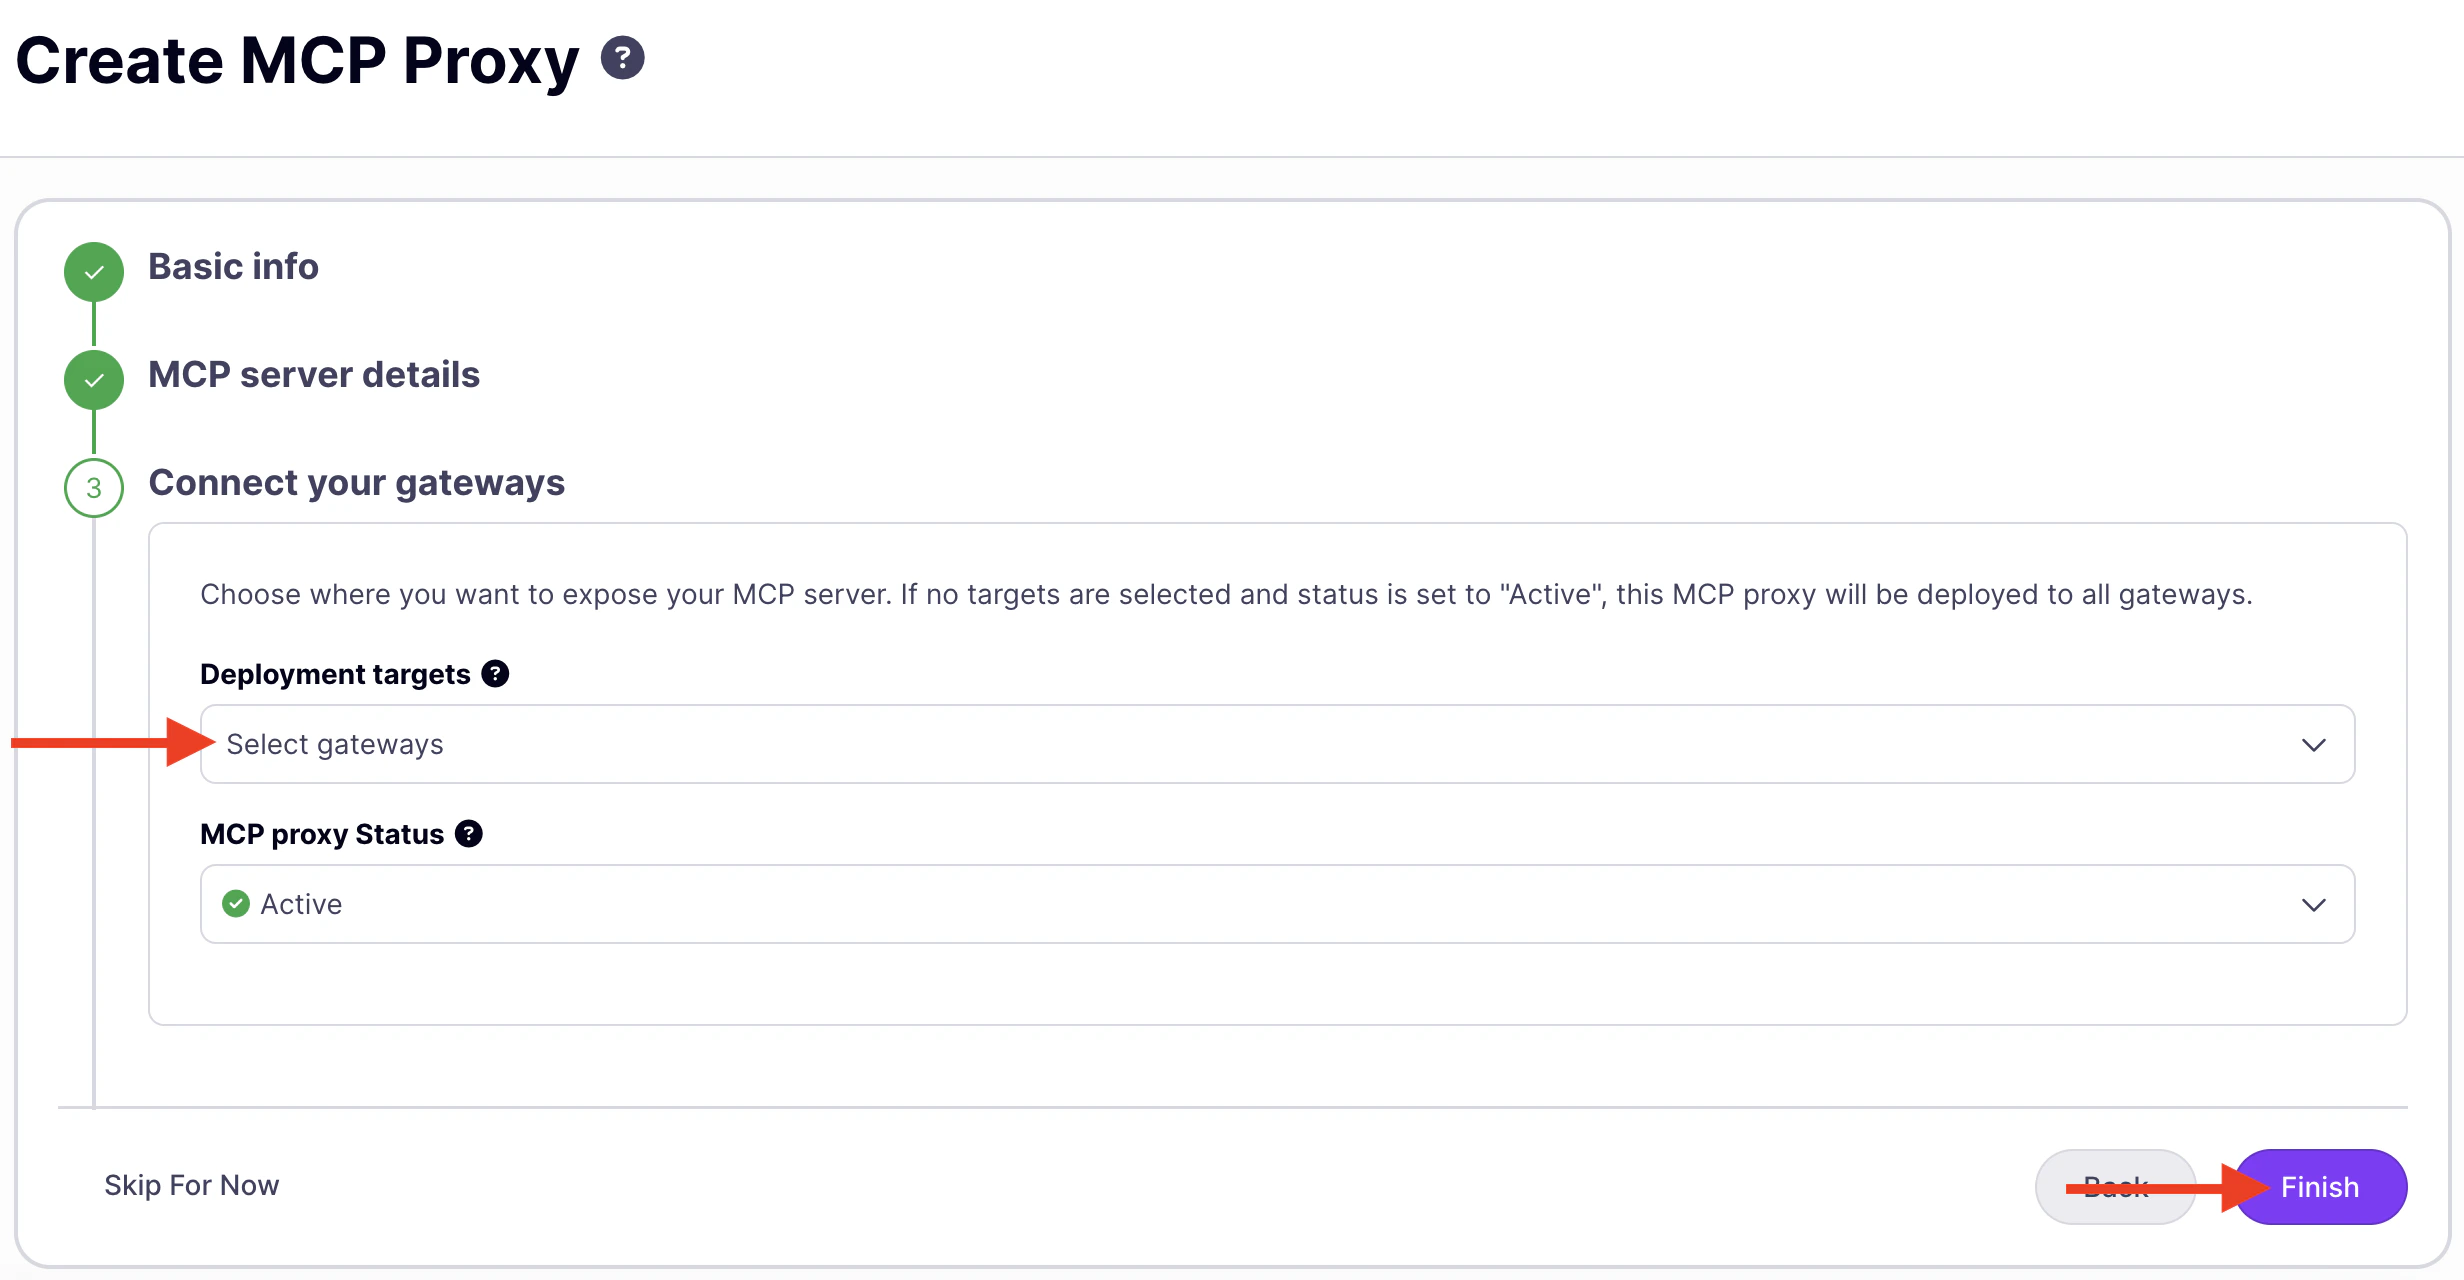2464x1280 pixels.
Task: Open the Deployment targets help tooltip icon
Action: (495, 674)
